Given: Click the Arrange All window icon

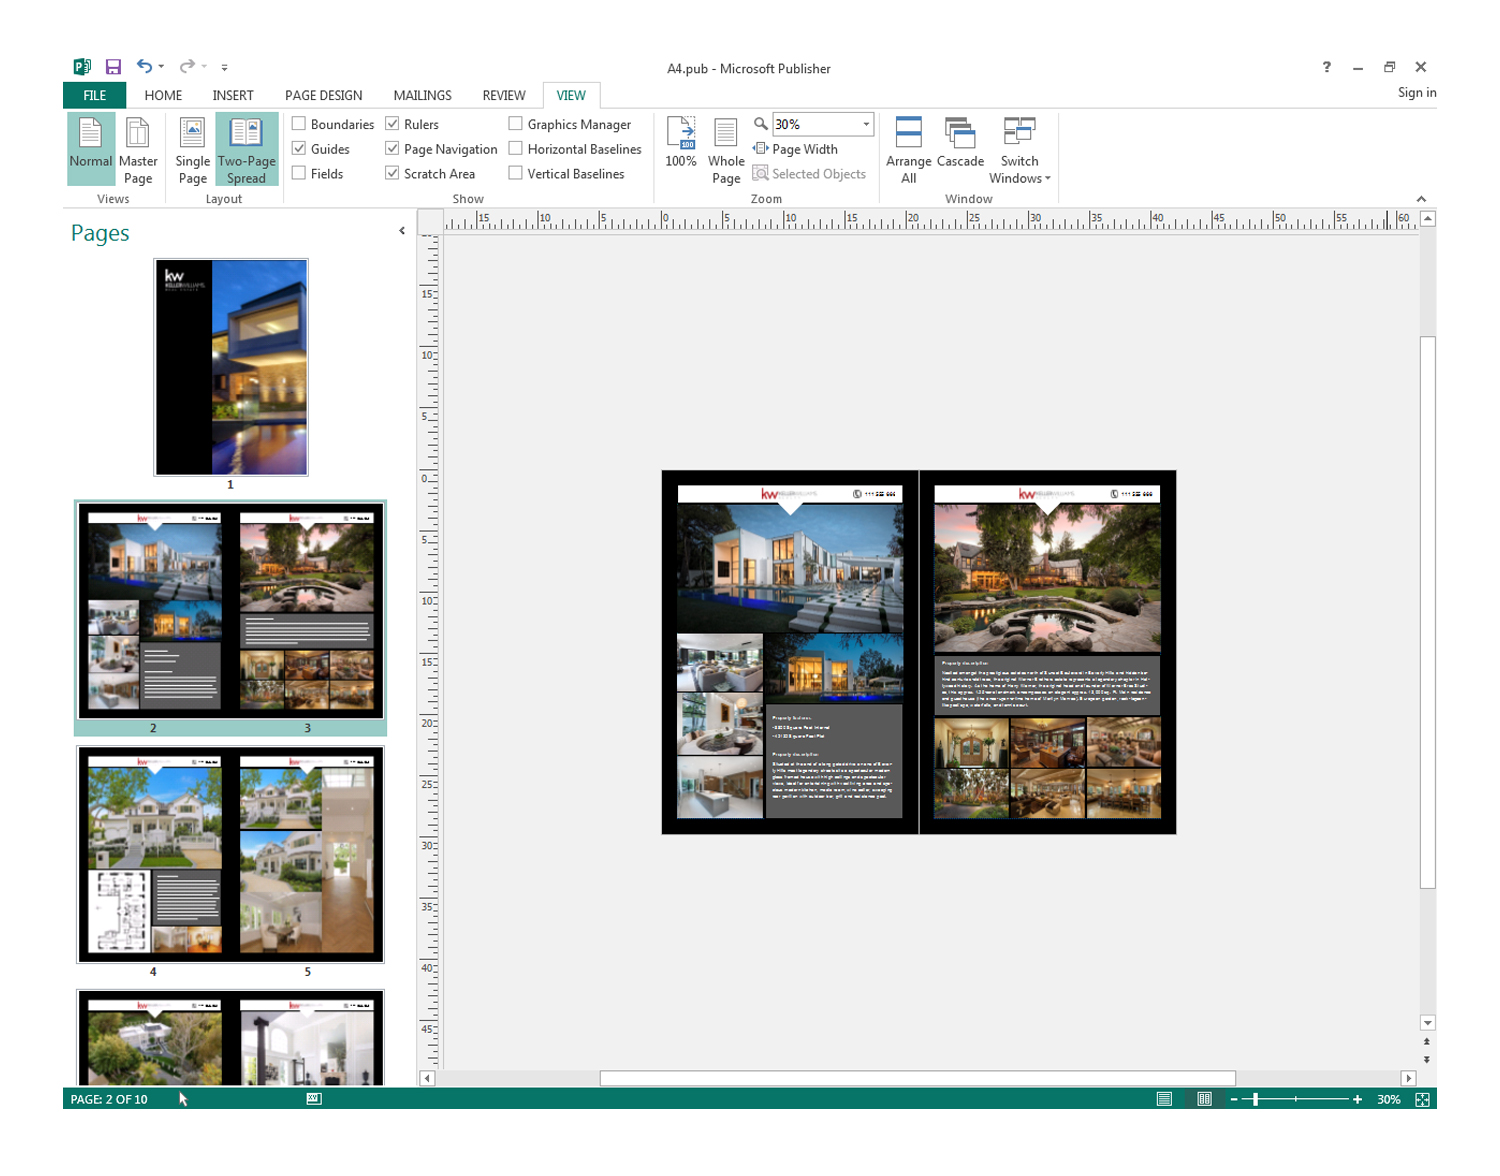Looking at the screenshot, I should click(x=908, y=148).
